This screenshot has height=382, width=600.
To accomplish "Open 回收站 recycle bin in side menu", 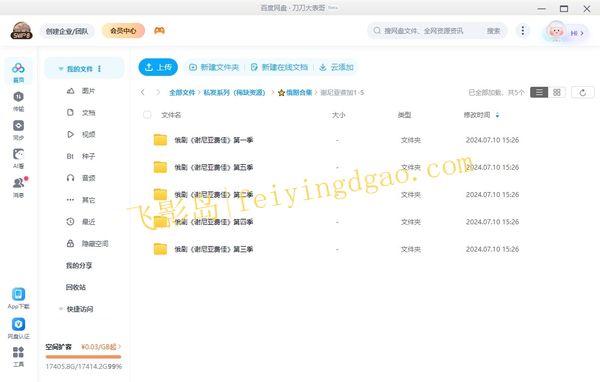I will (x=76, y=287).
